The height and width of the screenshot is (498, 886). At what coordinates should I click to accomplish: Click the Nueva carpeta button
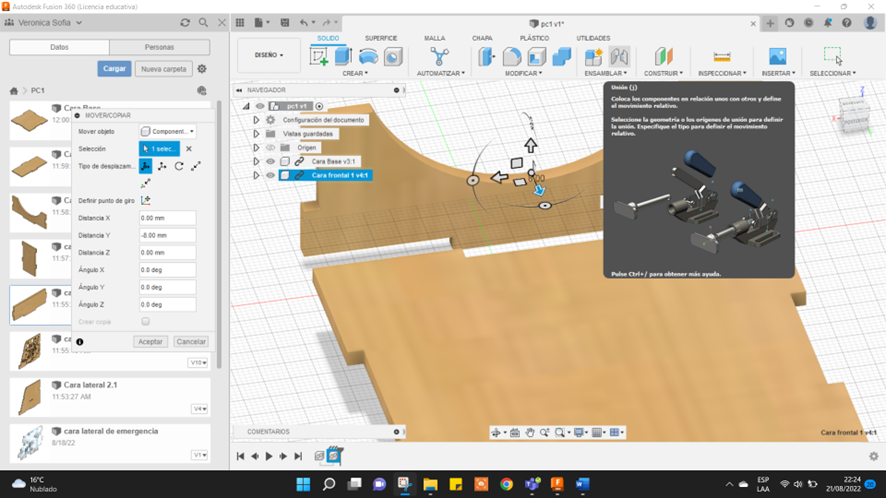(x=164, y=69)
